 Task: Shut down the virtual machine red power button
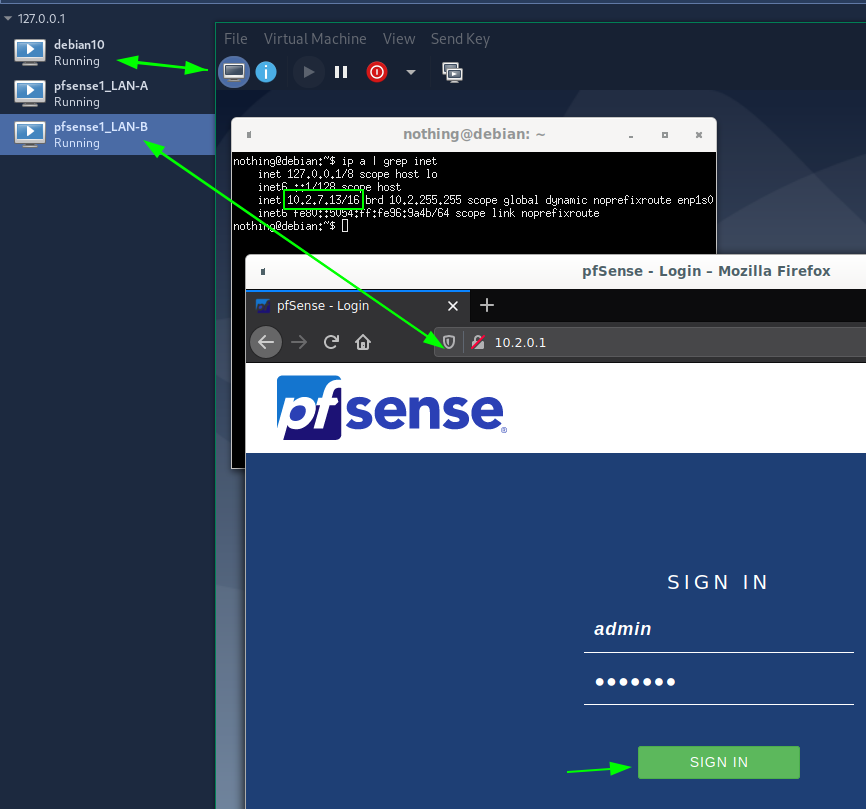pos(377,72)
